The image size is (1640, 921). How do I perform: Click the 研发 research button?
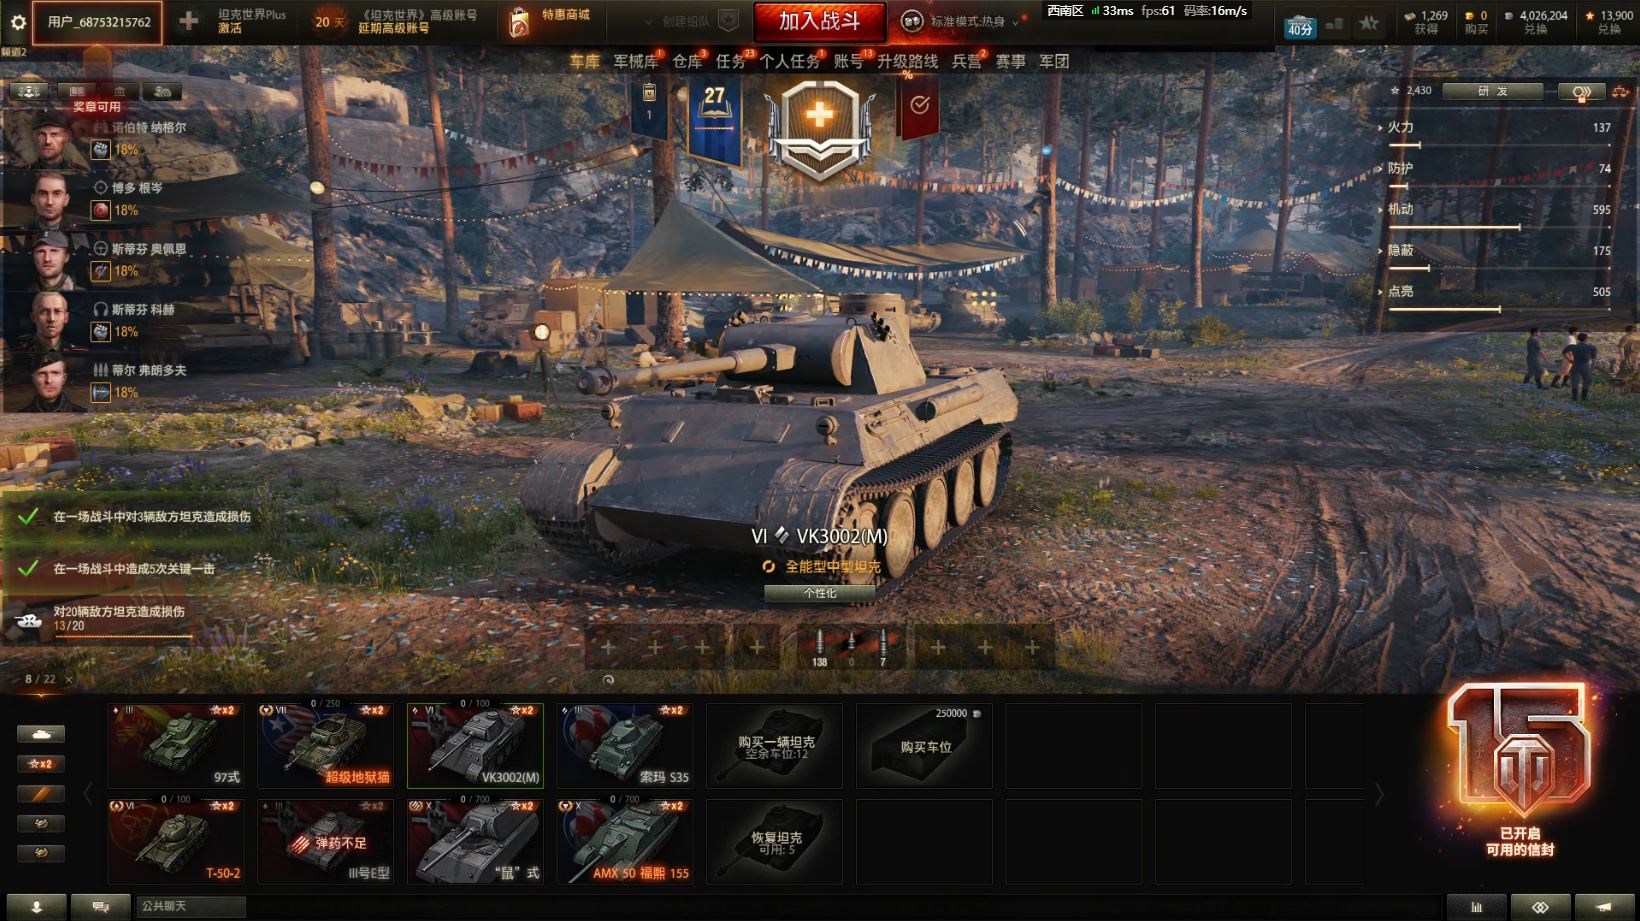(x=1494, y=91)
